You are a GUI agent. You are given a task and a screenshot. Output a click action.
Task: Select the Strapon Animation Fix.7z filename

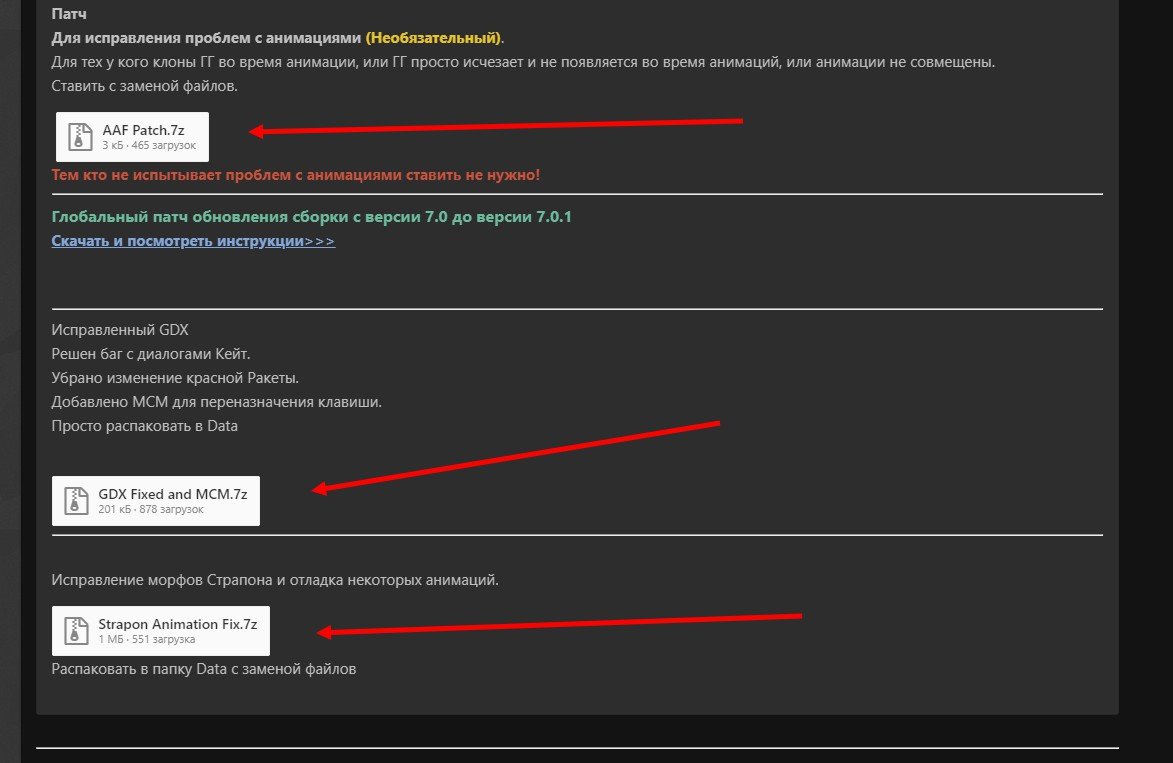[177, 624]
